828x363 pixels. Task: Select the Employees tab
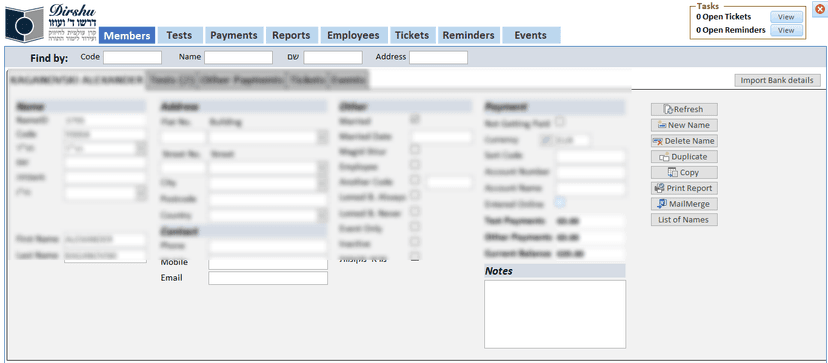point(353,35)
